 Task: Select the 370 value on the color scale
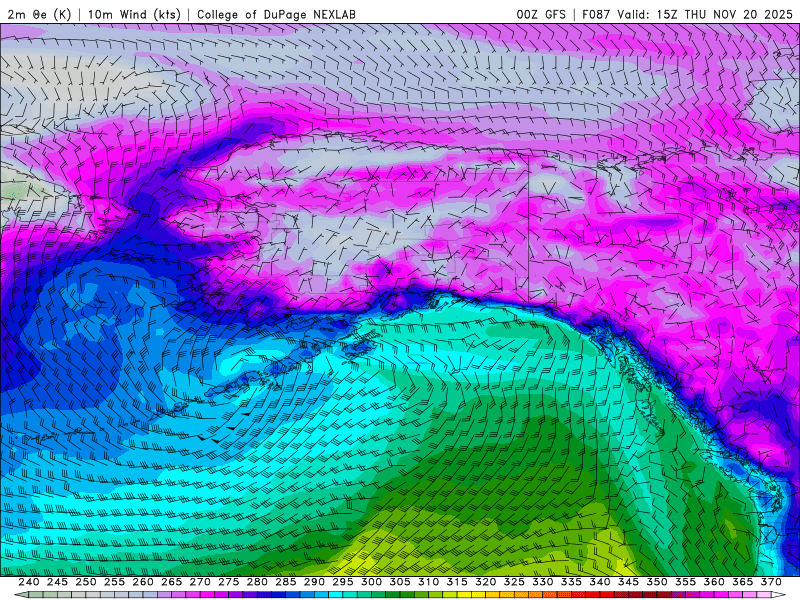771,582
